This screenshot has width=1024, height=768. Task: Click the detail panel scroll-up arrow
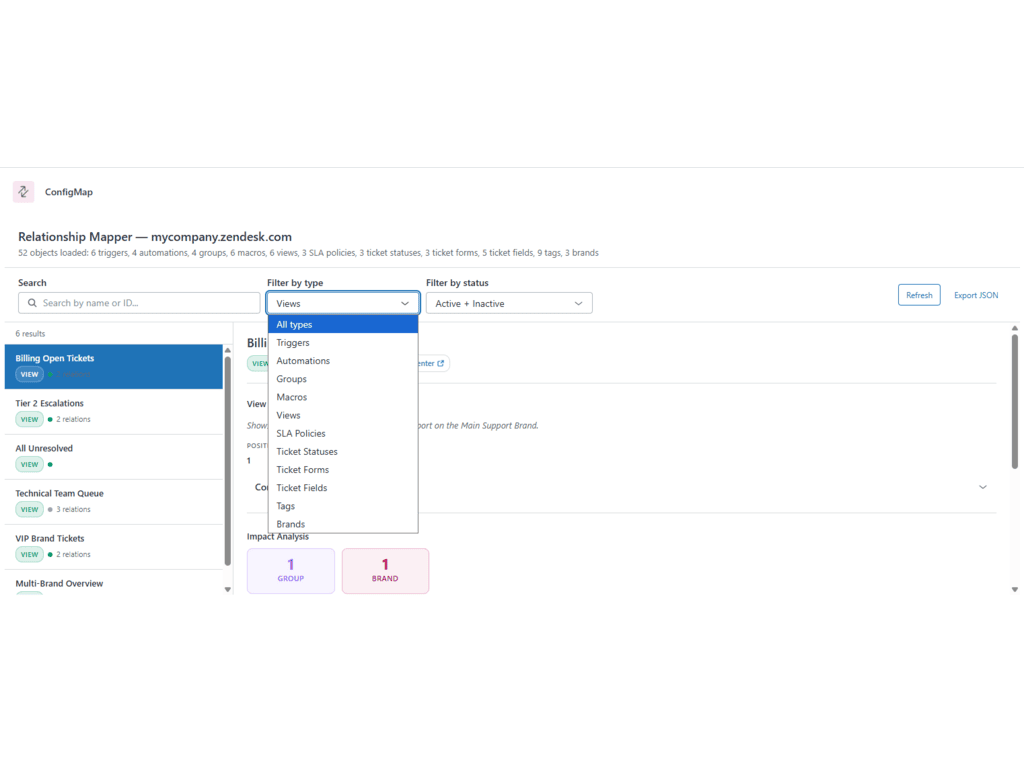pyautogui.click(x=1015, y=328)
